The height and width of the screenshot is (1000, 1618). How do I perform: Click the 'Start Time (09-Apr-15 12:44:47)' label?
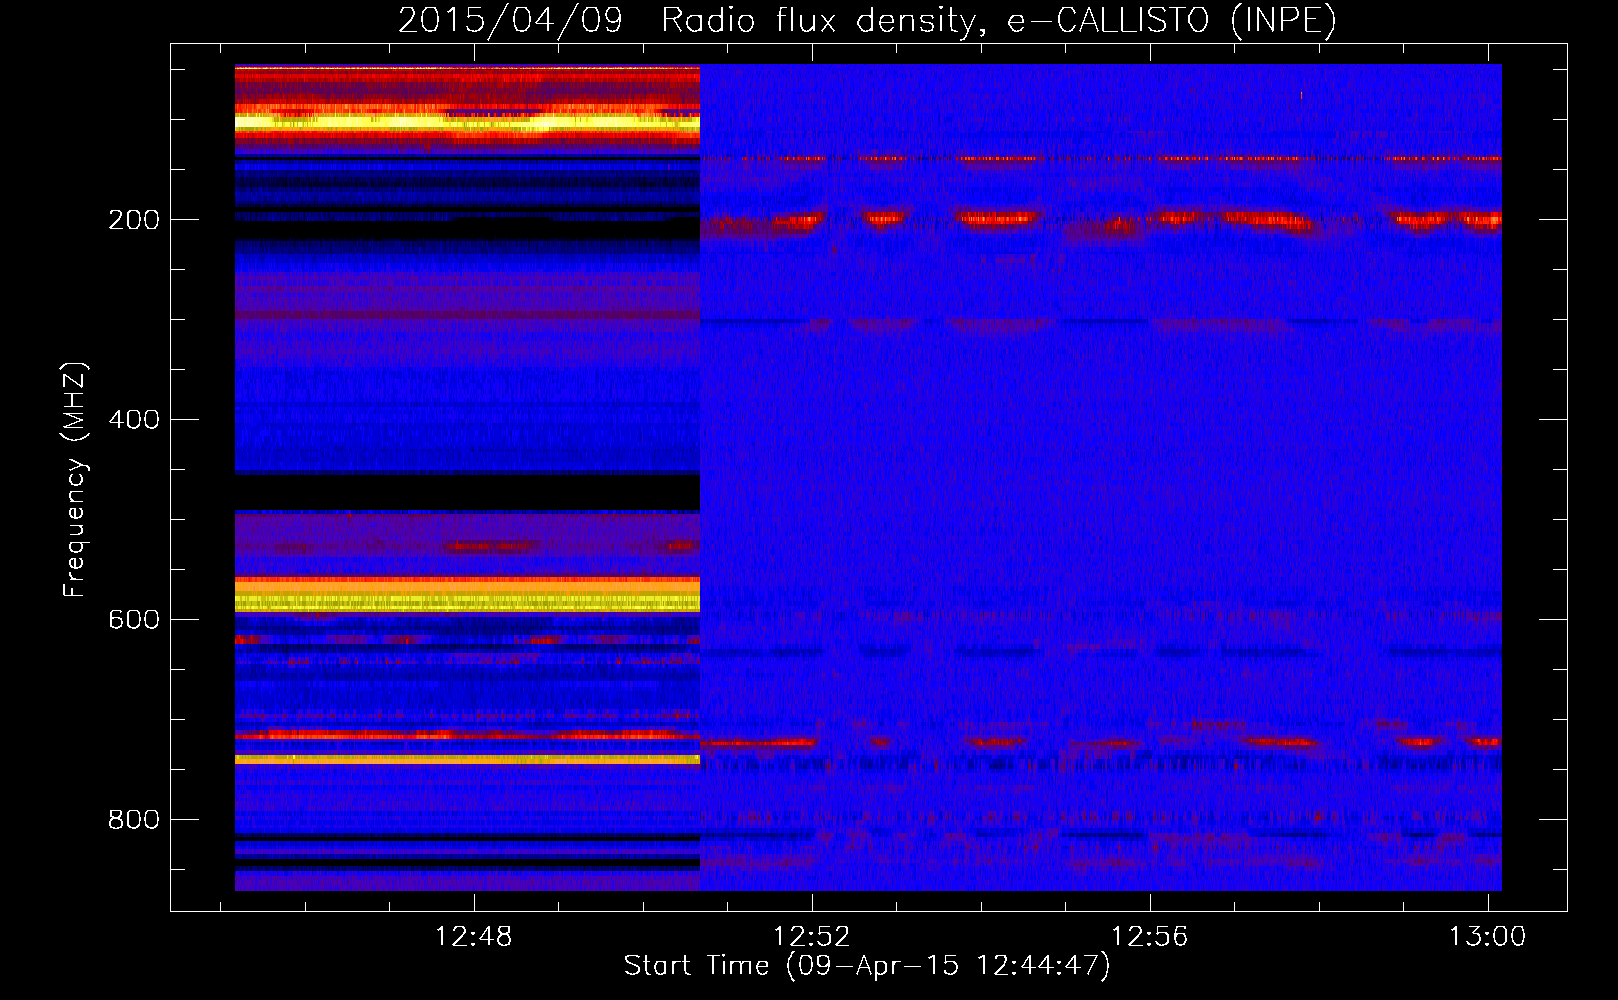point(867,966)
